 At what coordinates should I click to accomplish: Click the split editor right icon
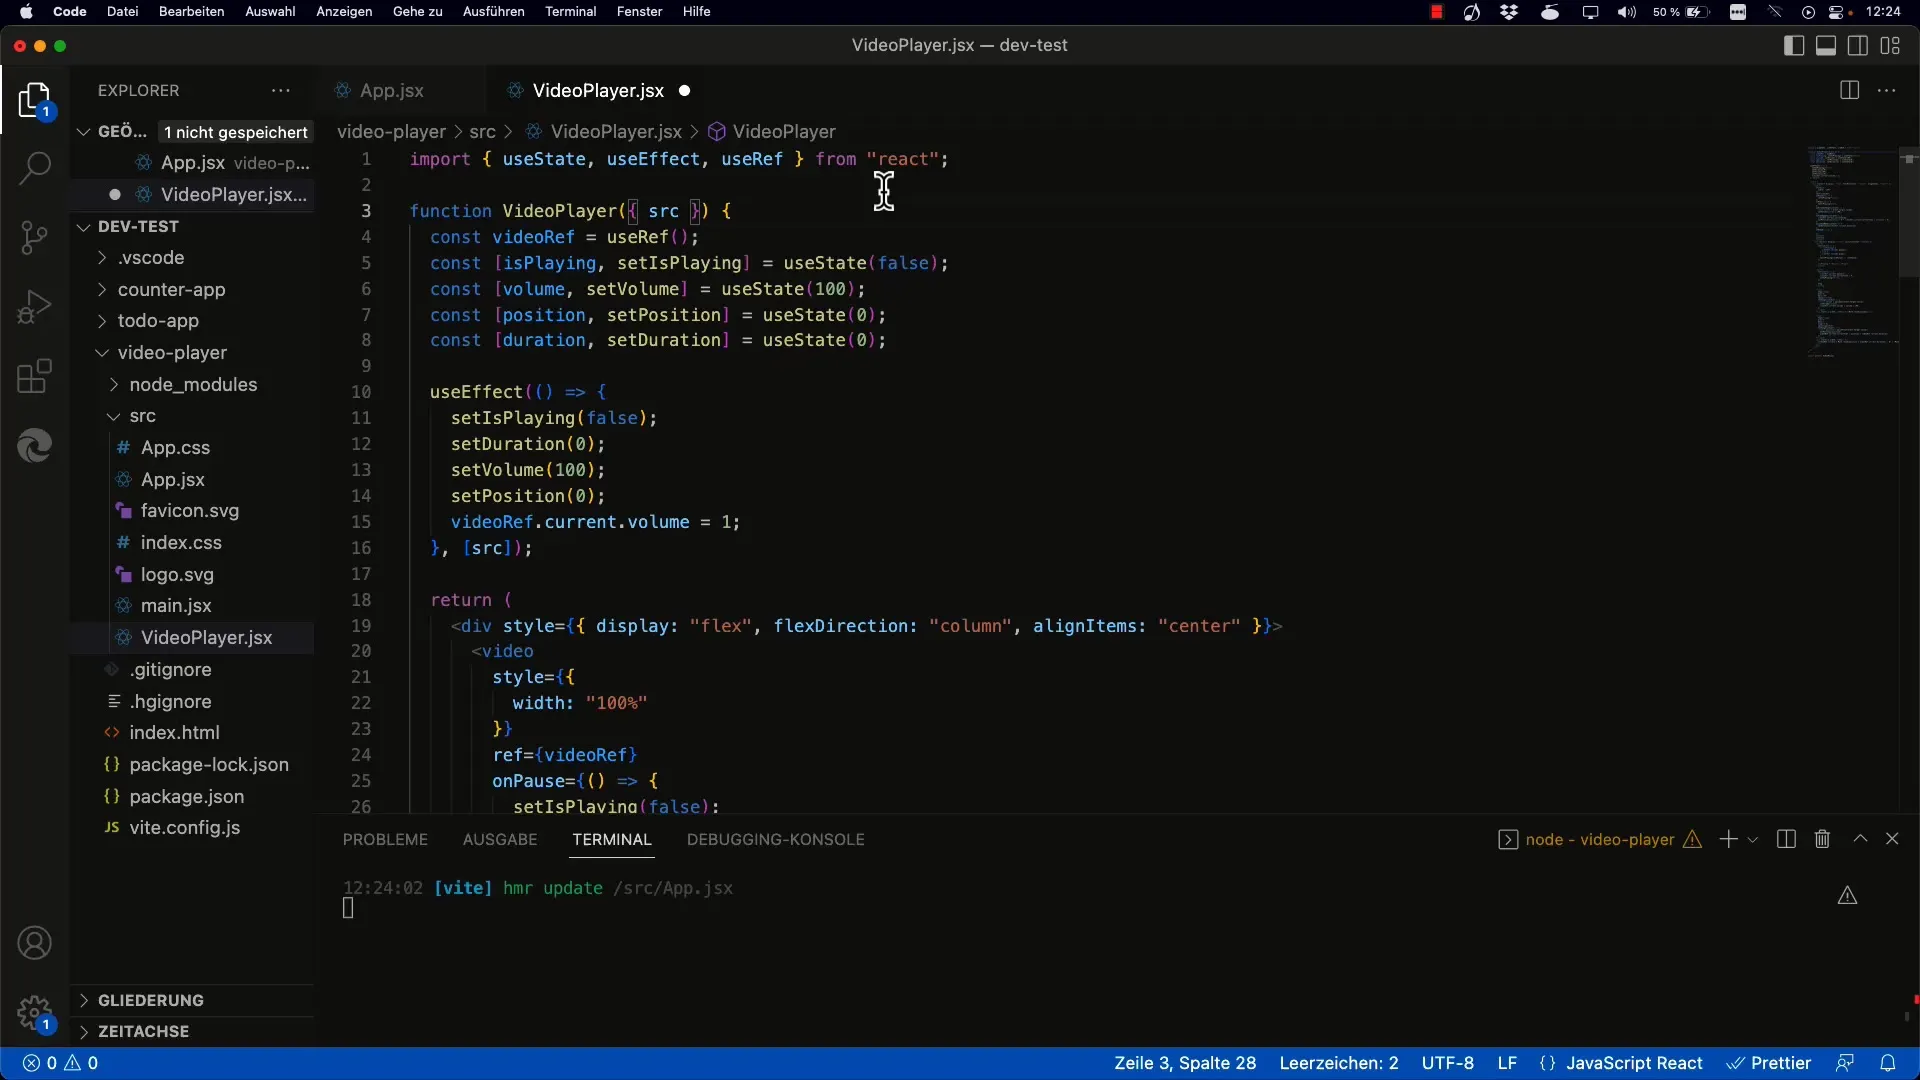(x=1849, y=90)
